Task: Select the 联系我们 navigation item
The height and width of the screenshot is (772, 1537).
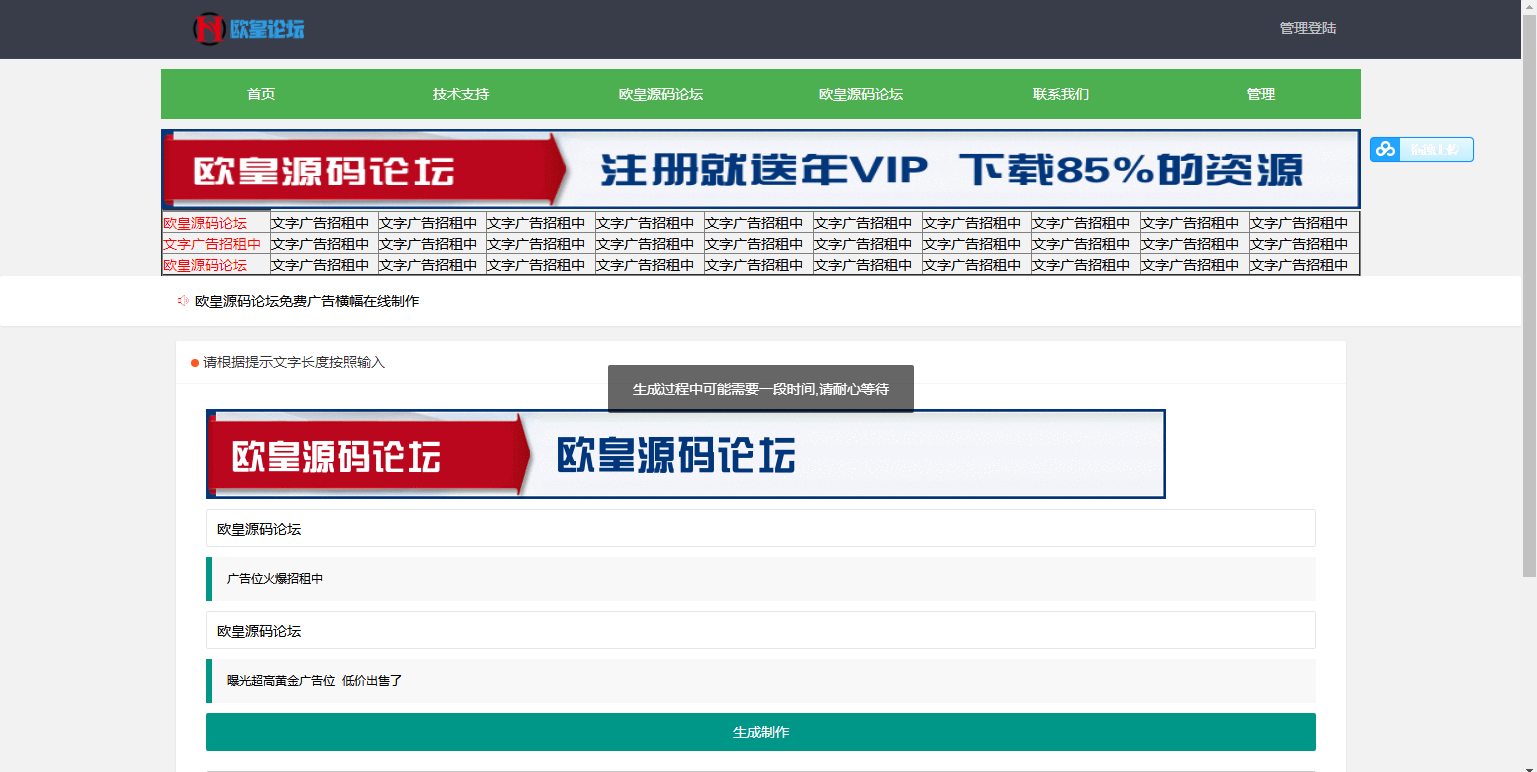Action: [1062, 94]
